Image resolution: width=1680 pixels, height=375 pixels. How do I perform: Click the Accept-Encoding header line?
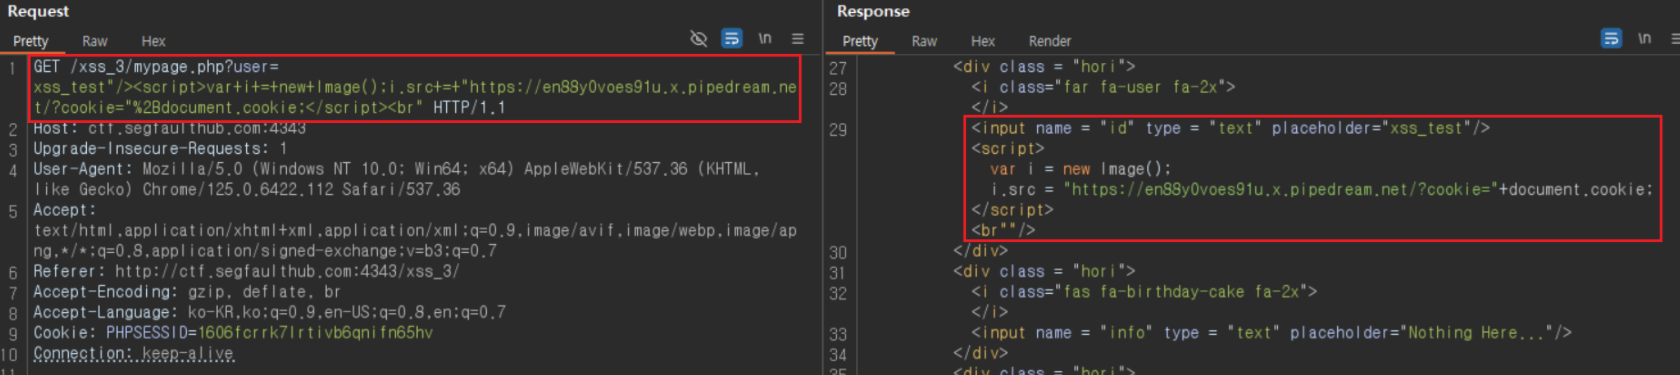[x=187, y=292]
